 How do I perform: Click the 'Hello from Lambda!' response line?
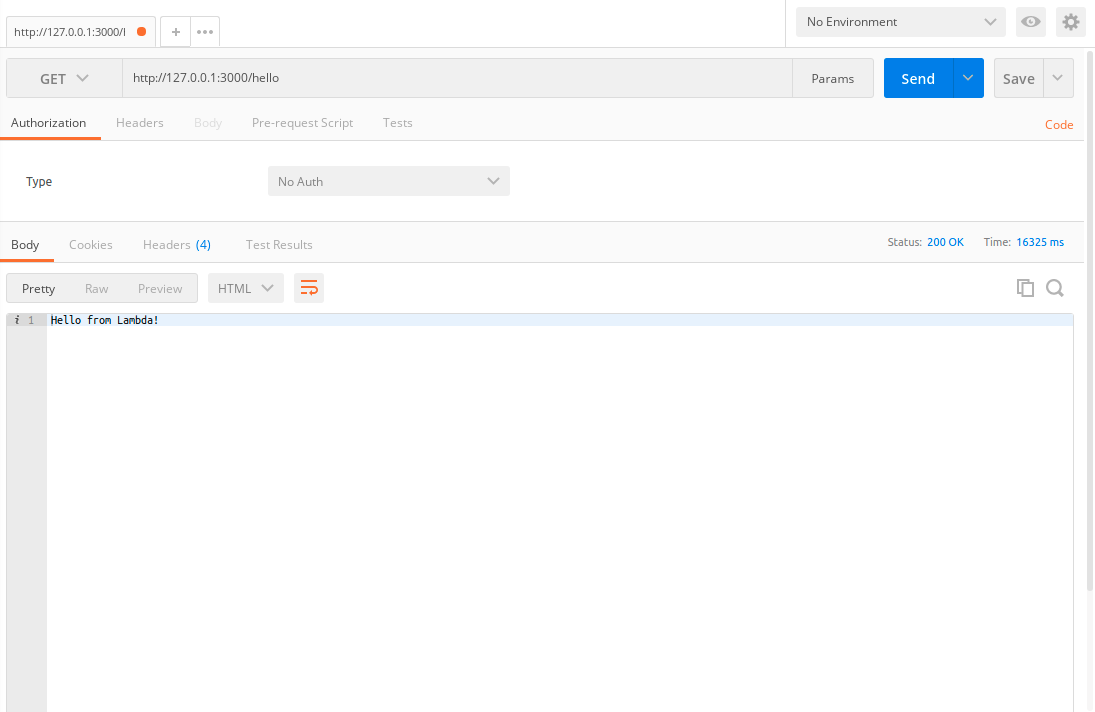pyautogui.click(x=105, y=320)
